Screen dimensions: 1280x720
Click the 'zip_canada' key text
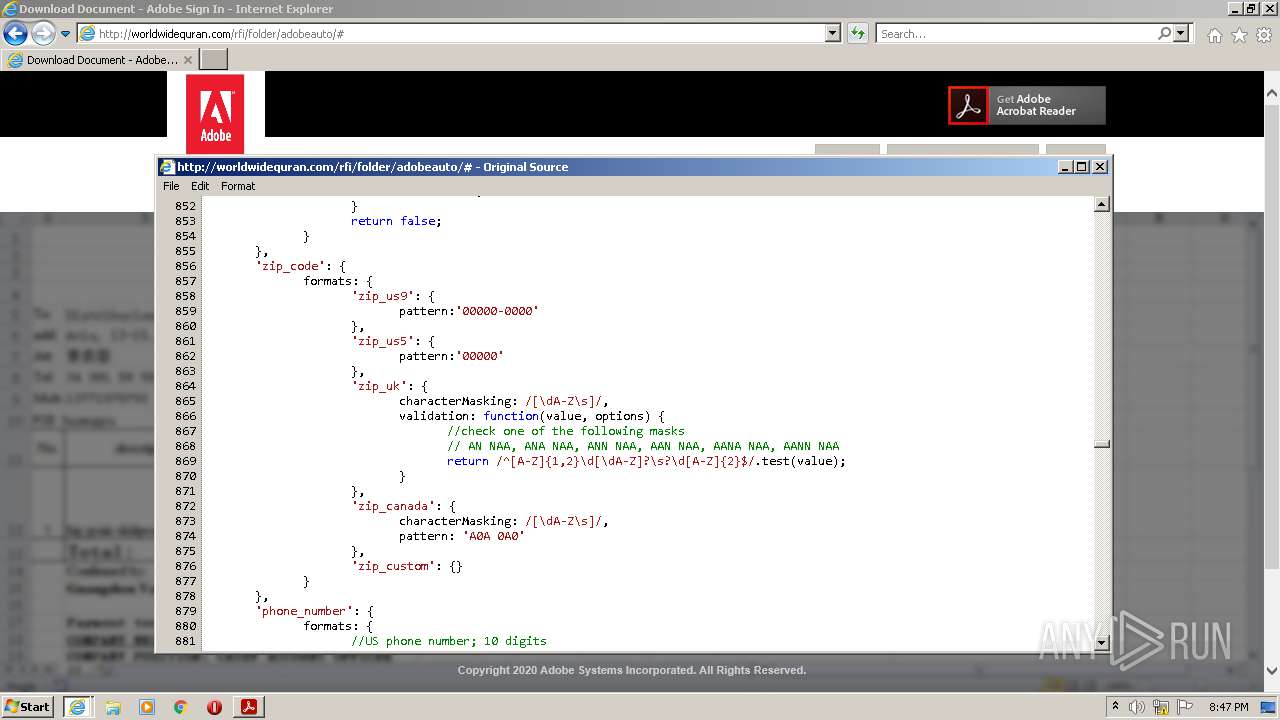click(393, 506)
